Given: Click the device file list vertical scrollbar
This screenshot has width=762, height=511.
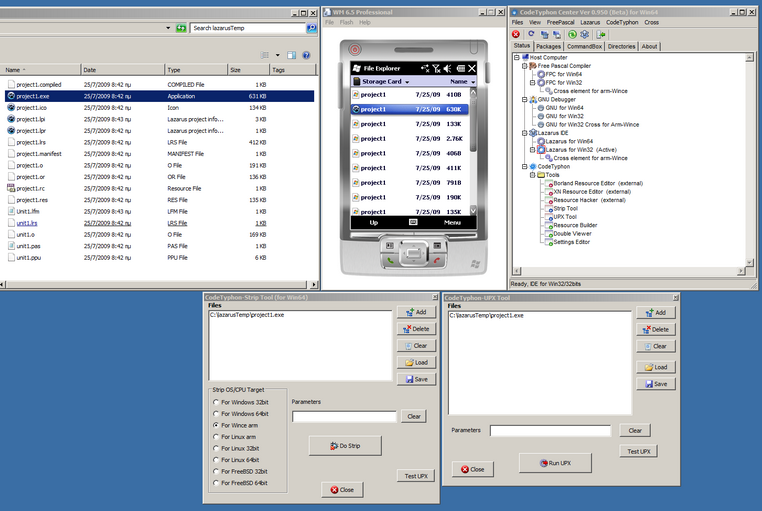Looking at the screenshot, I should (x=473, y=152).
